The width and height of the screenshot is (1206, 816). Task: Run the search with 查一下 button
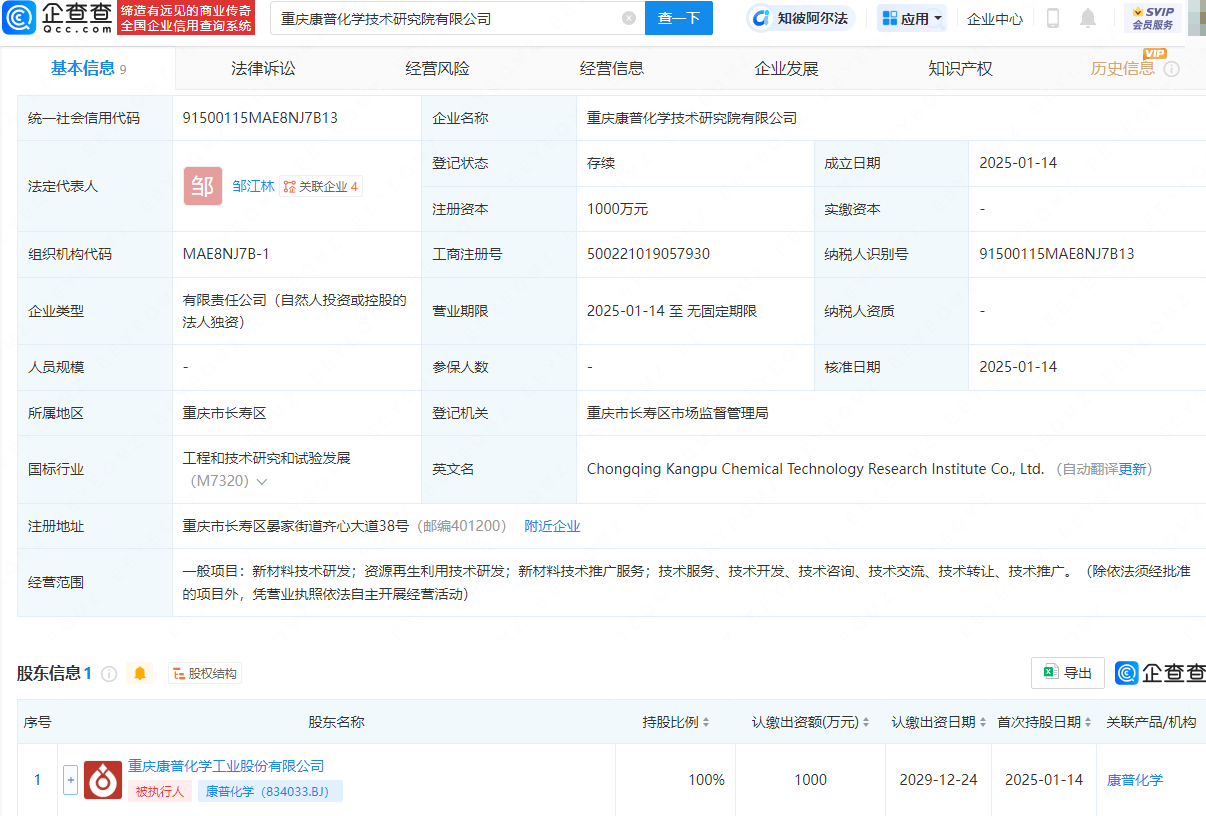point(679,18)
